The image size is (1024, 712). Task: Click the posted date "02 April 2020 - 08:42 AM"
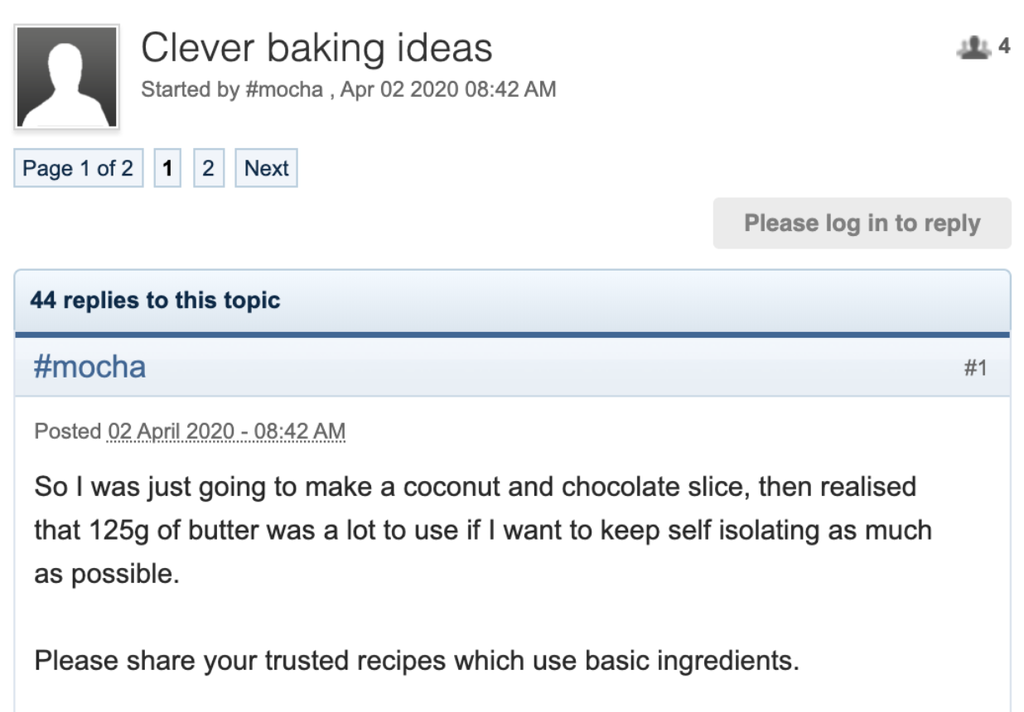tap(226, 432)
